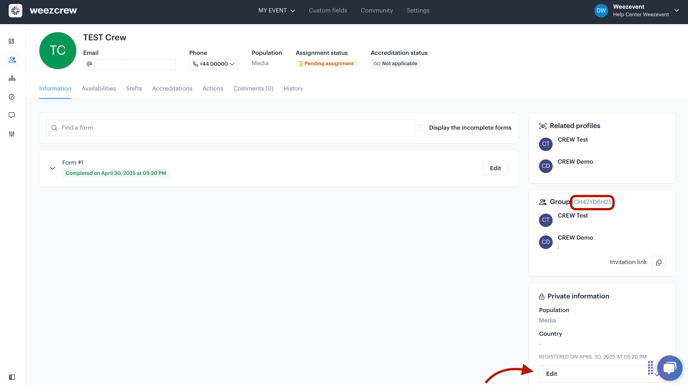688x385 pixels.
Task: Open Community menu
Action: [377, 11]
